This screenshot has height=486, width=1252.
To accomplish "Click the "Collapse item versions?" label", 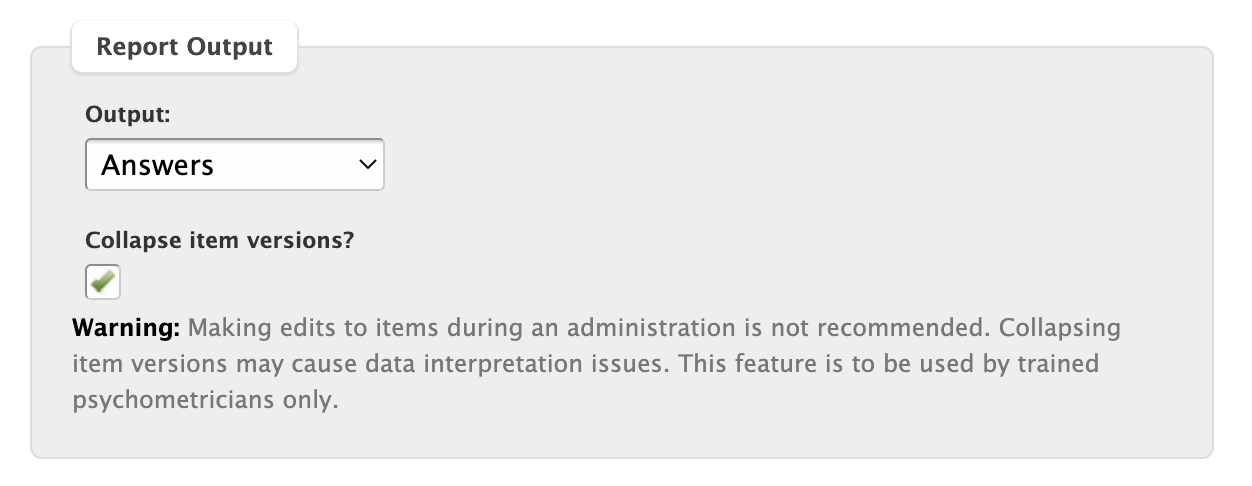I will [220, 240].
